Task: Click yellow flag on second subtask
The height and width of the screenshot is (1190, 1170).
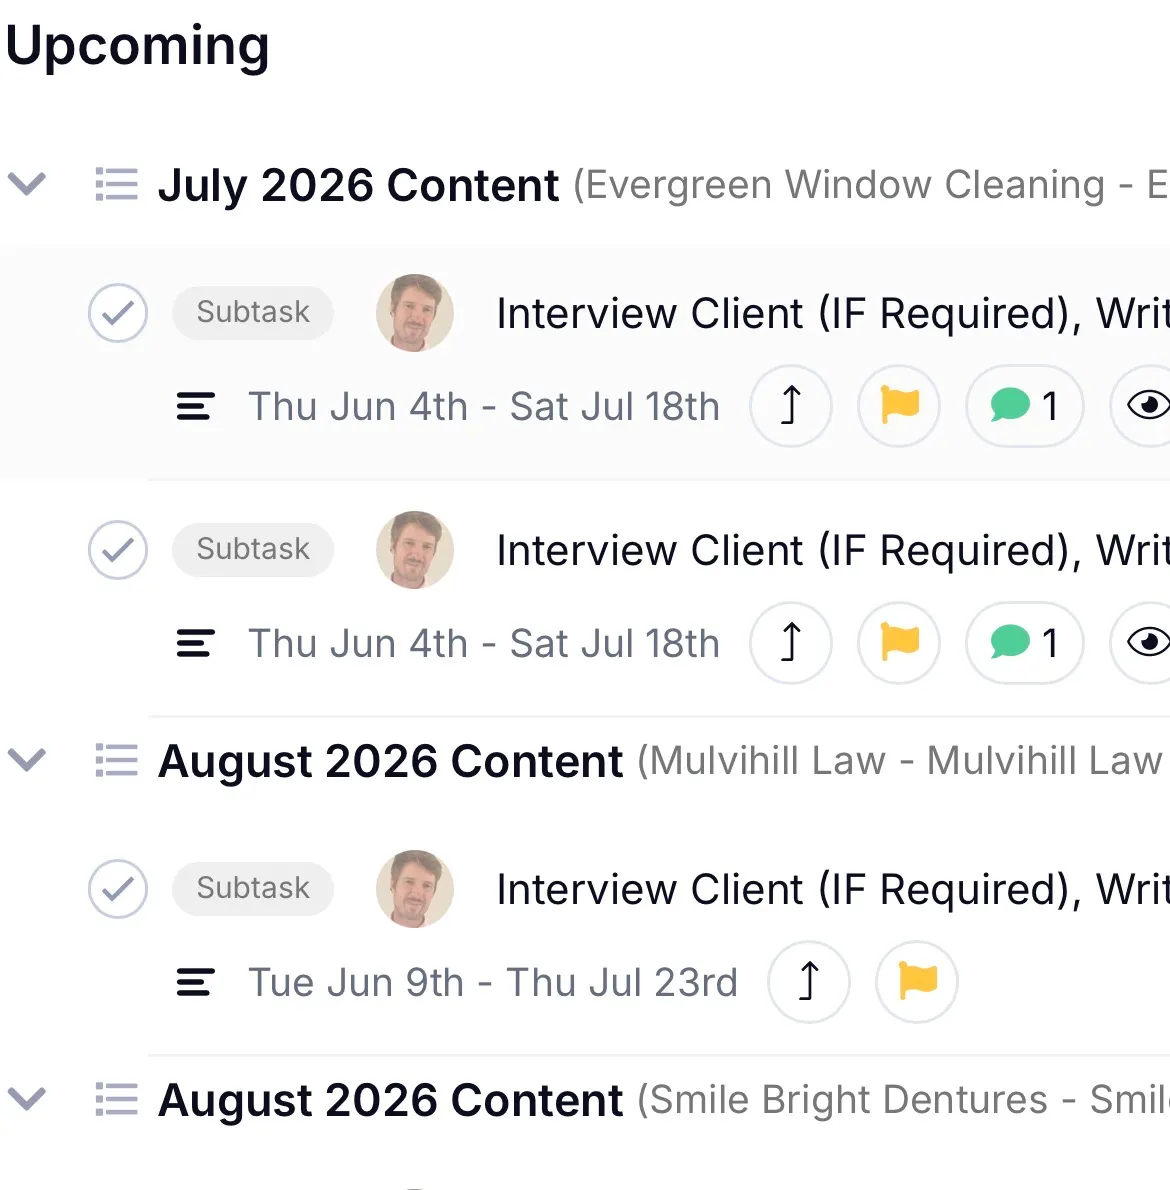Action: coord(899,643)
